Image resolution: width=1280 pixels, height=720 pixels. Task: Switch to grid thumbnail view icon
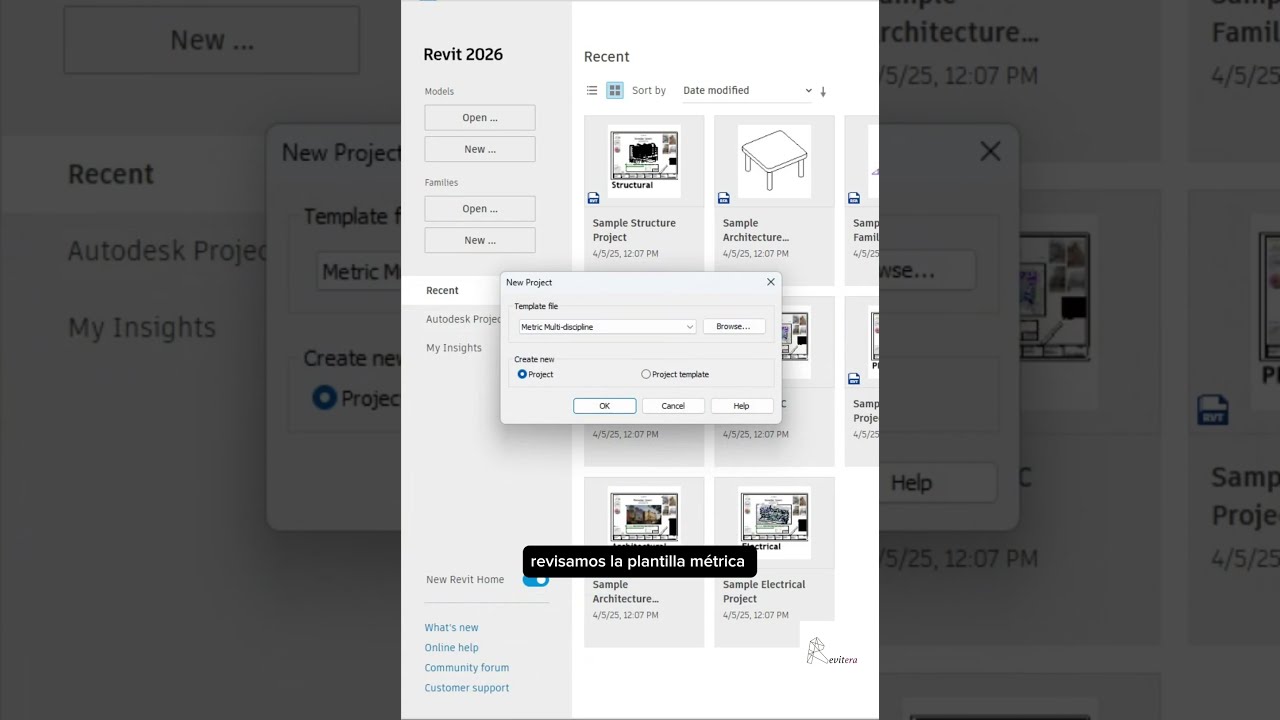point(615,90)
